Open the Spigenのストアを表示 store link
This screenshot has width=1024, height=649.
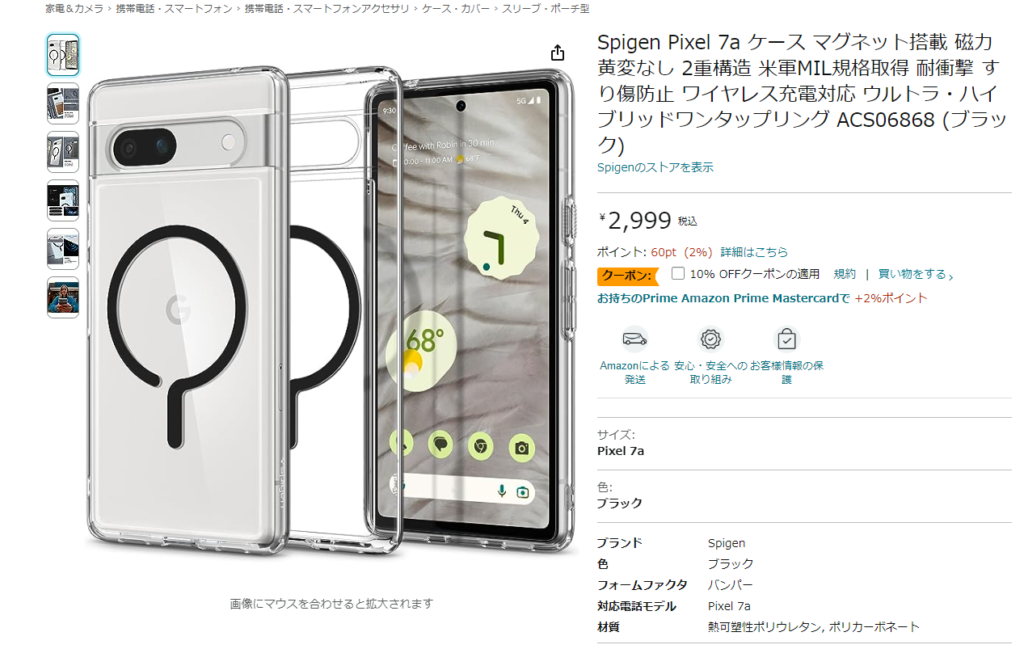655,167
